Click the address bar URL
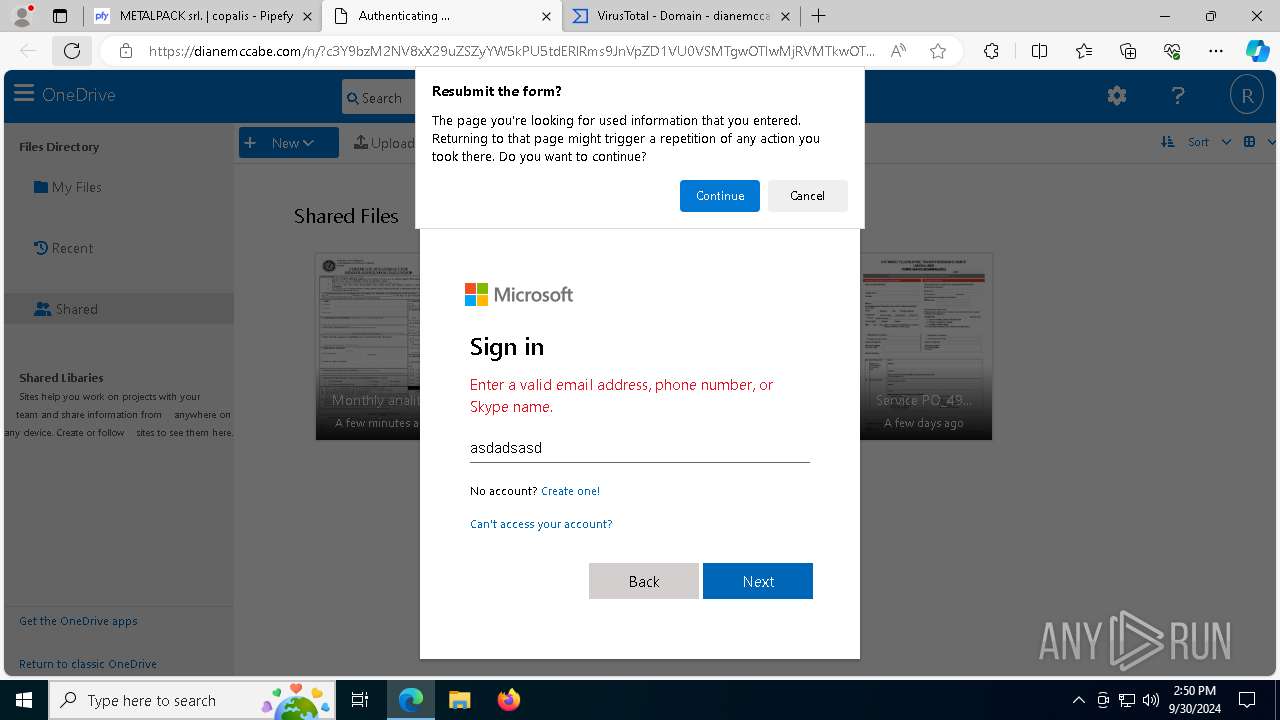The image size is (1280, 720). [511, 51]
